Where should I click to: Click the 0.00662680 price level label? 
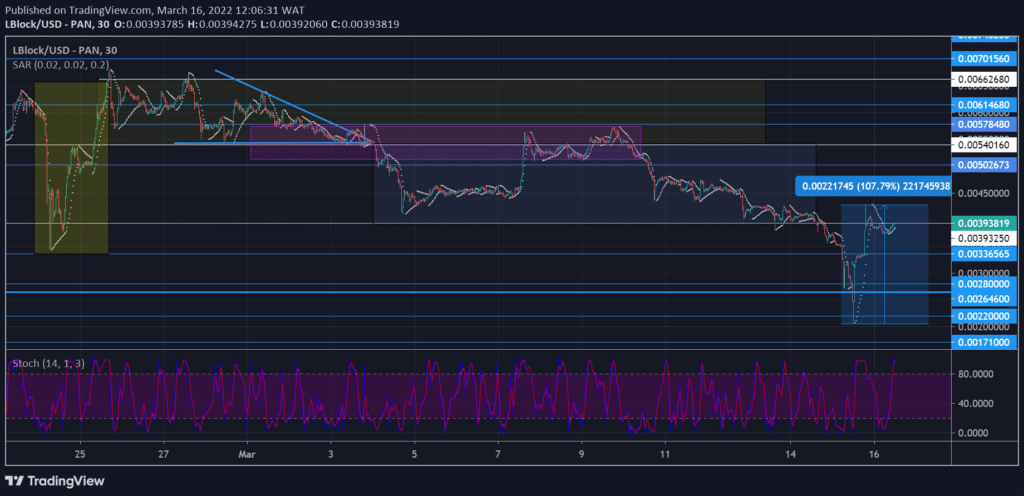pos(983,80)
